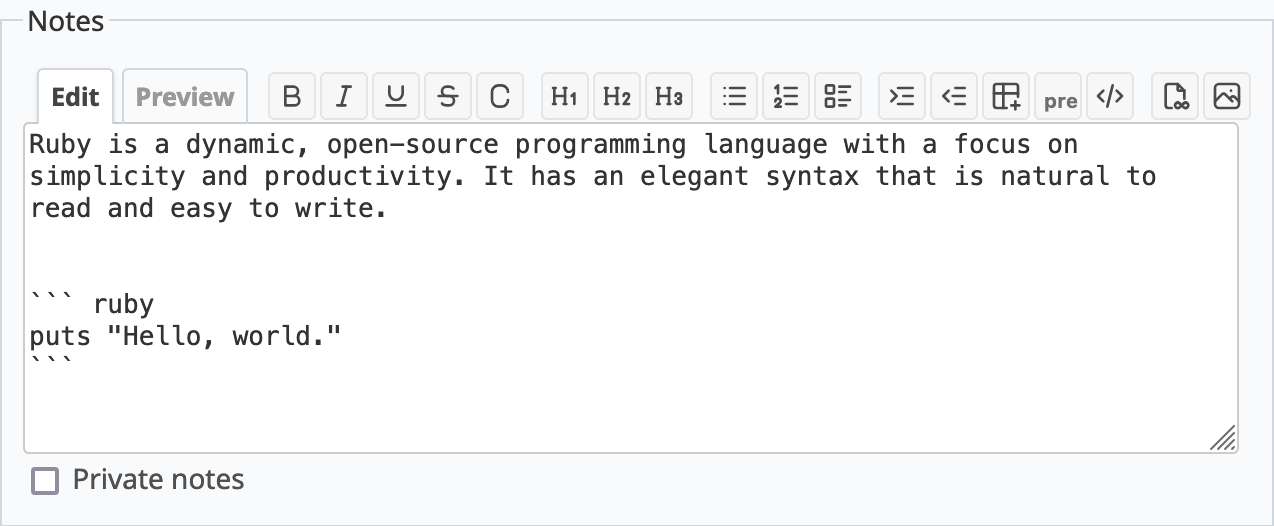Switch to the Edit tab
The width and height of the screenshot is (1274, 526).
(x=76, y=97)
